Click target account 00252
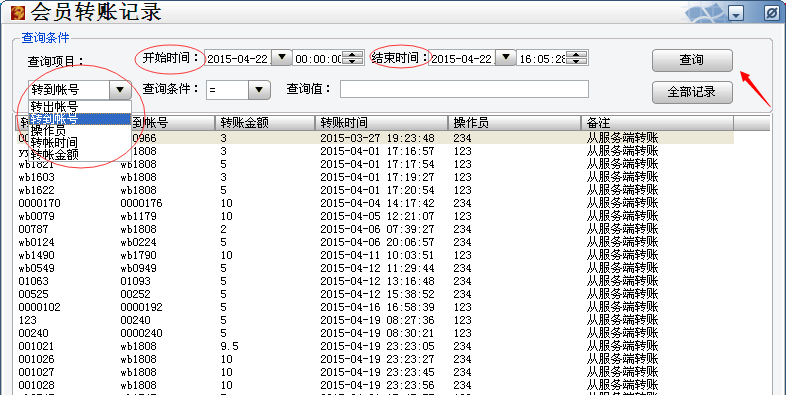 click(135, 294)
